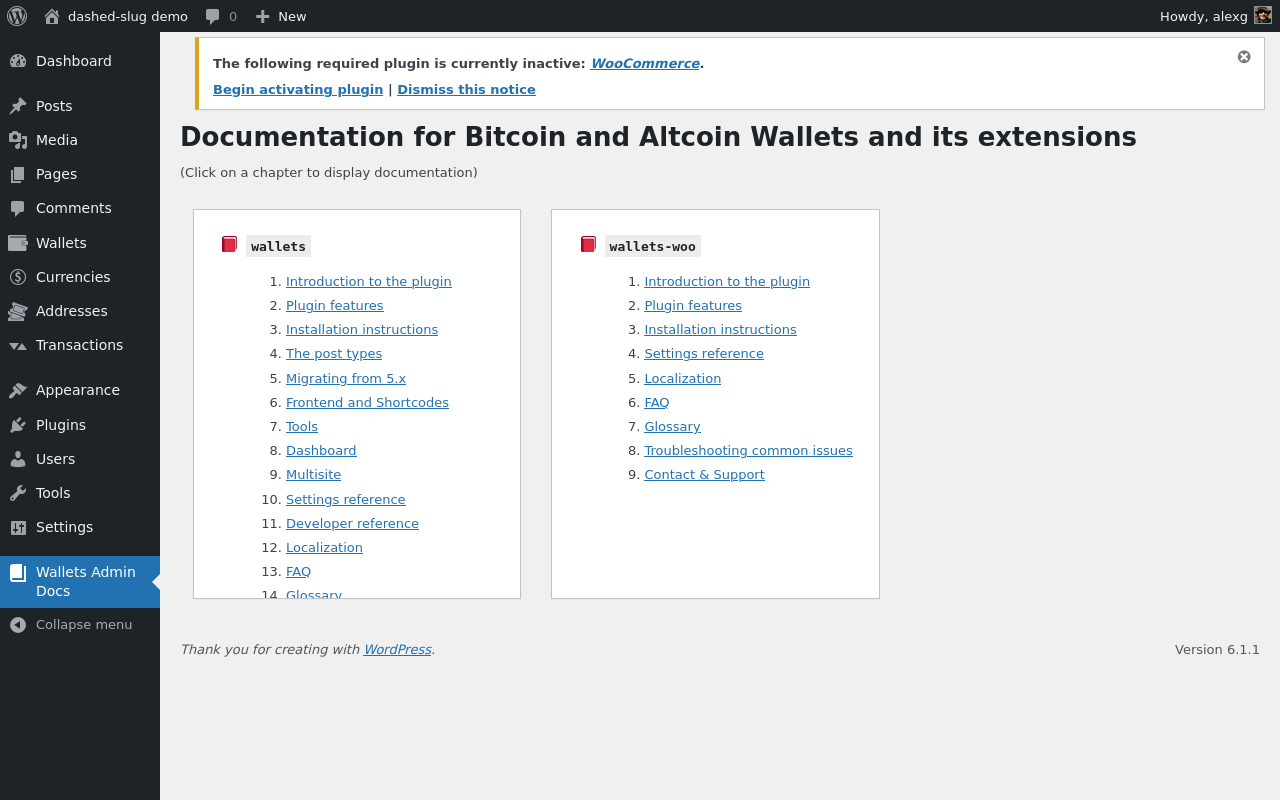Select the Posts pushpin icon
The width and height of the screenshot is (1280, 800).
[x=18, y=106]
